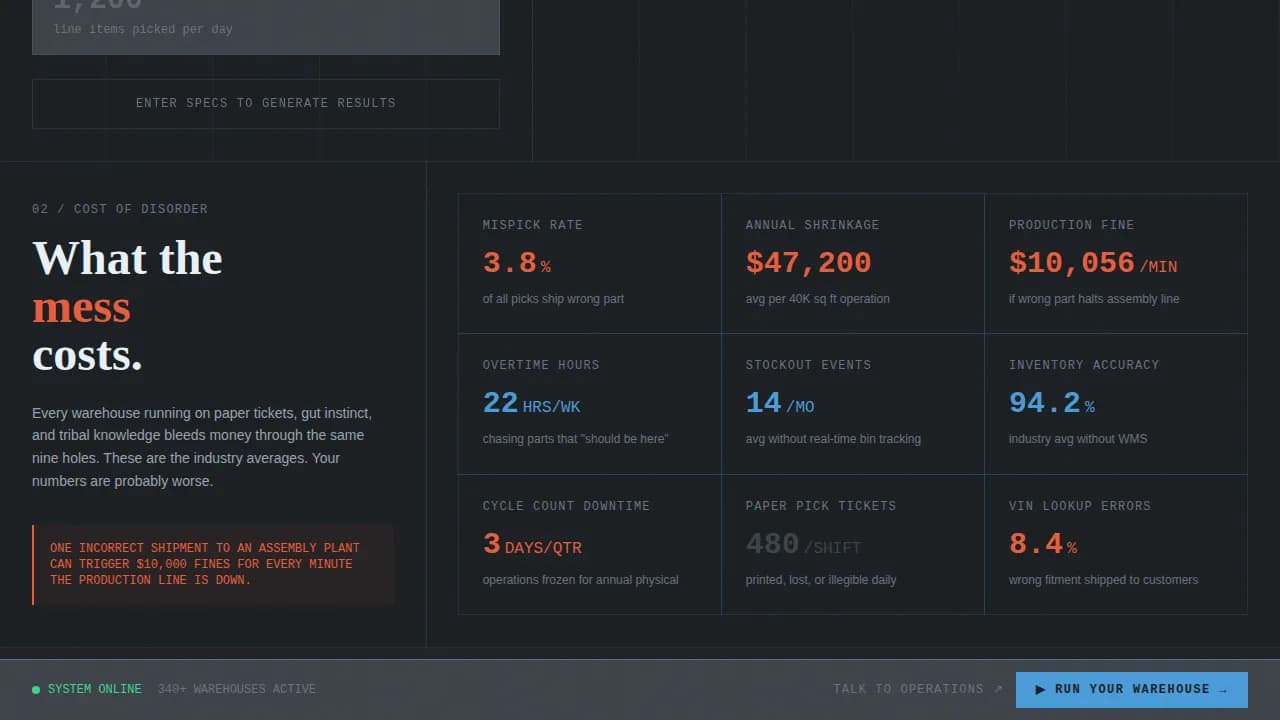Select the System Online status text

[x=95, y=689]
